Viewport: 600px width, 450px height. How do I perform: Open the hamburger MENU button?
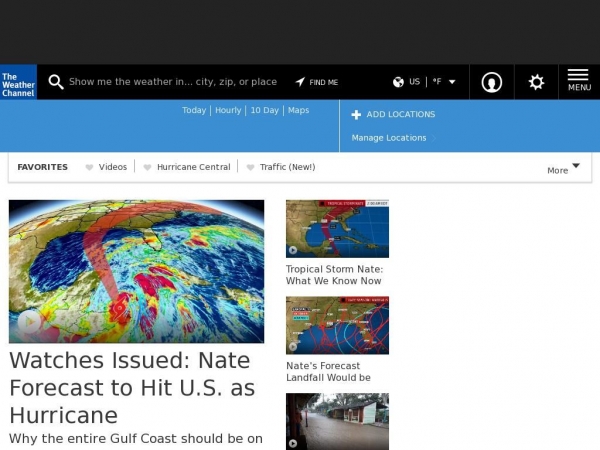(579, 81)
